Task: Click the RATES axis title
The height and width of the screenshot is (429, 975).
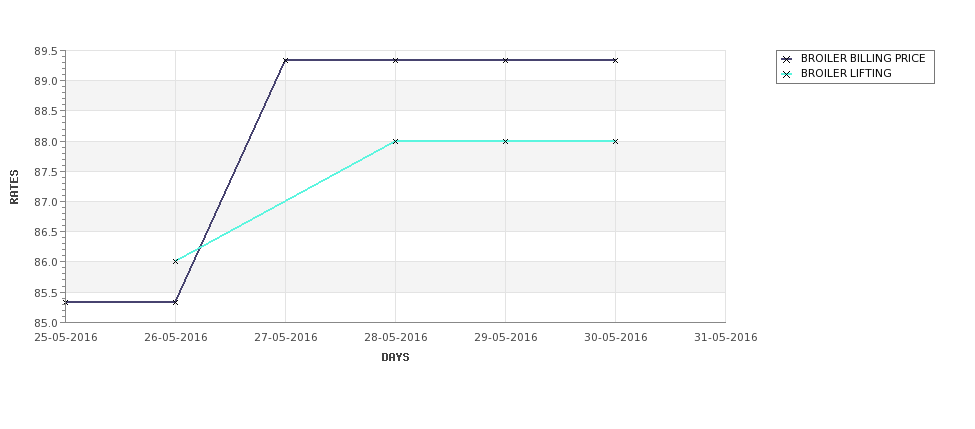Action: (14, 187)
